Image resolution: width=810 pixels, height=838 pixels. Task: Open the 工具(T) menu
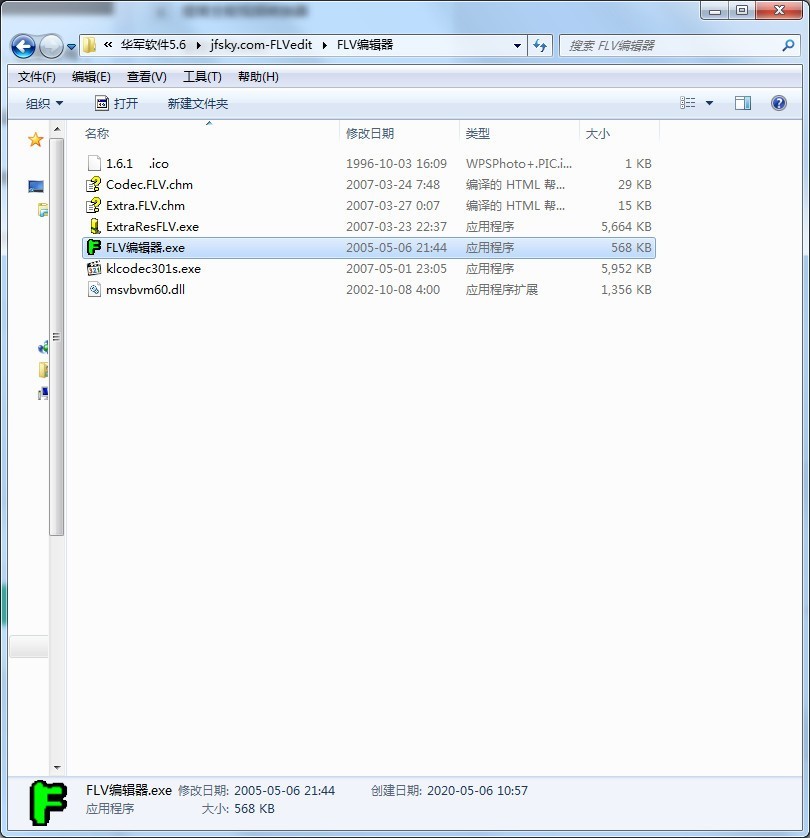[x=202, y=77]
